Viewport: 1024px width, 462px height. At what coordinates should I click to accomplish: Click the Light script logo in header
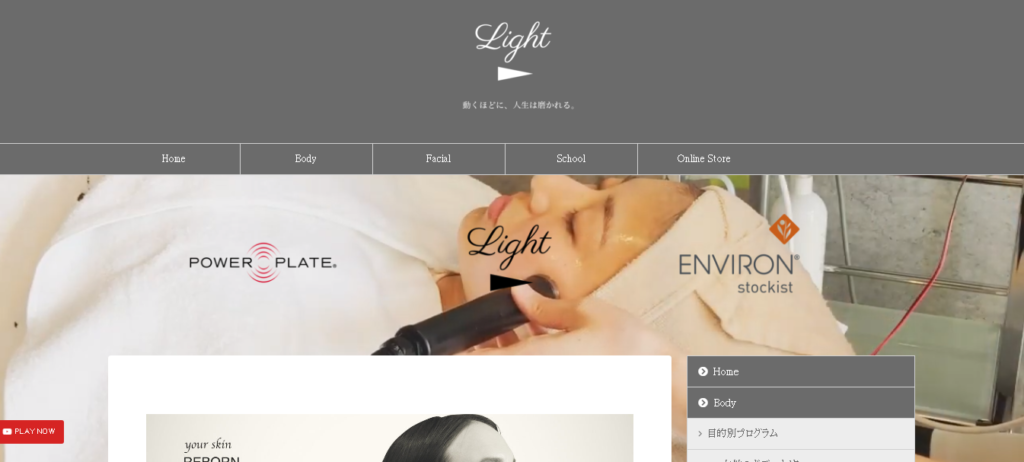coord(513,41)
